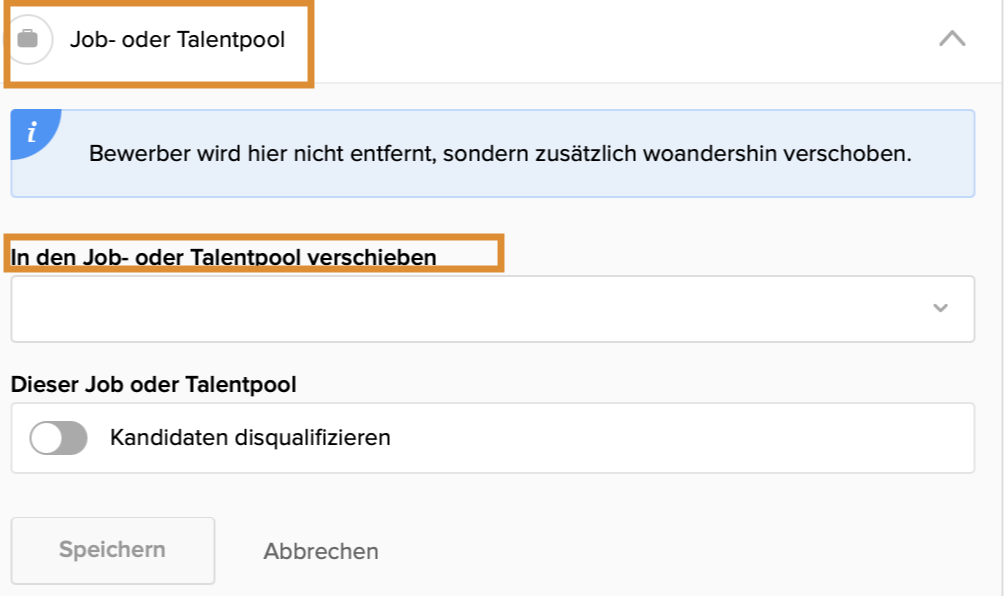Click the white knob of the disqualify switch

pos(47,438)
